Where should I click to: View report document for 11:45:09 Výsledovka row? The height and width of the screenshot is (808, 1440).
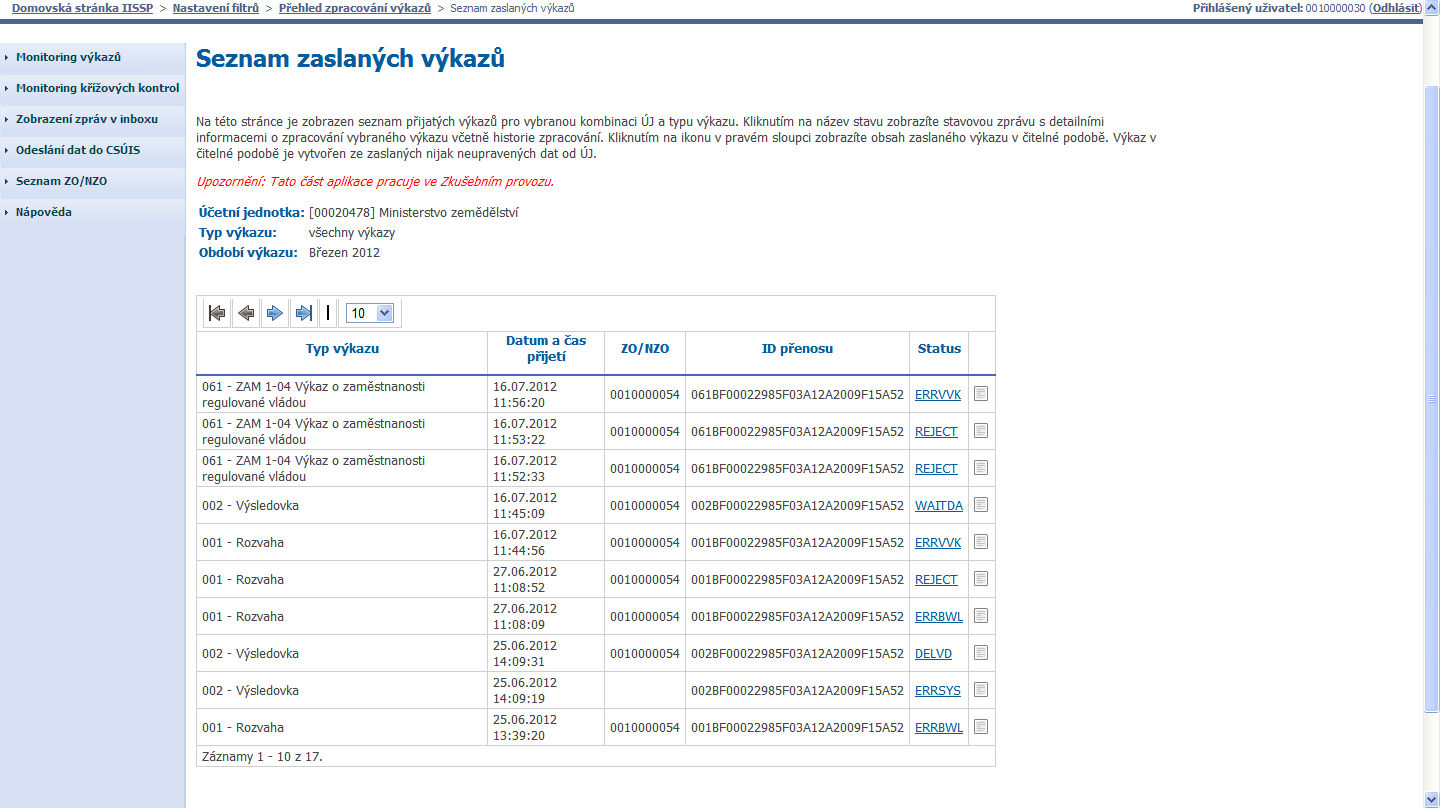[x=981, y=505]
